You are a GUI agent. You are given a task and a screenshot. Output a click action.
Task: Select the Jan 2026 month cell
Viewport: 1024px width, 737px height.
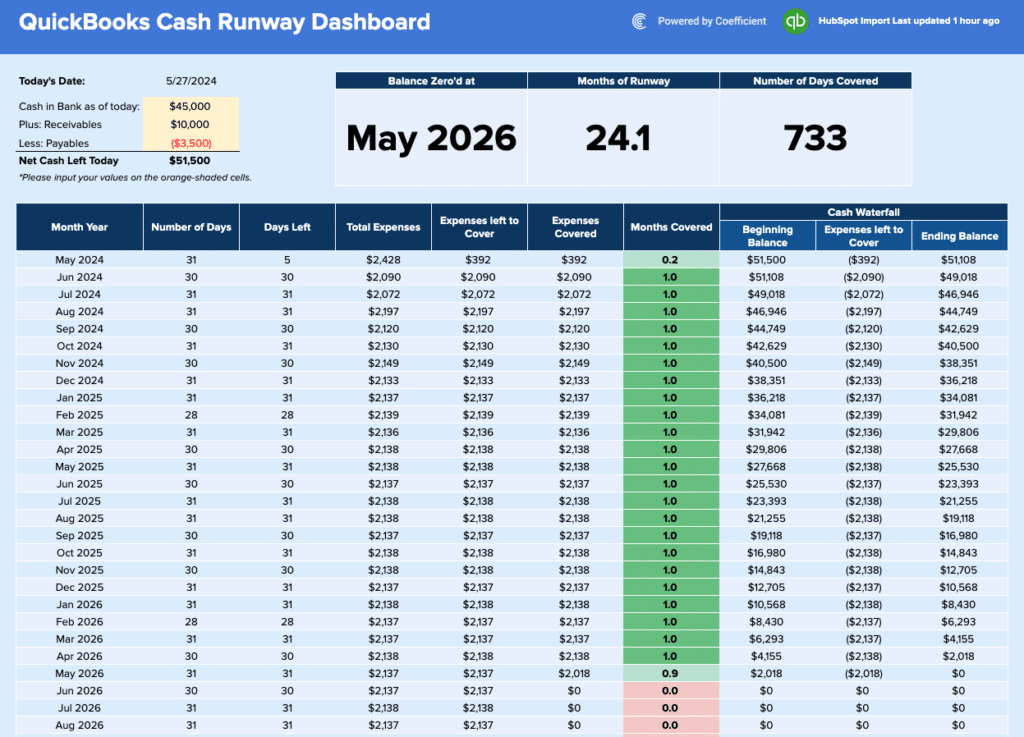[80, 604]
